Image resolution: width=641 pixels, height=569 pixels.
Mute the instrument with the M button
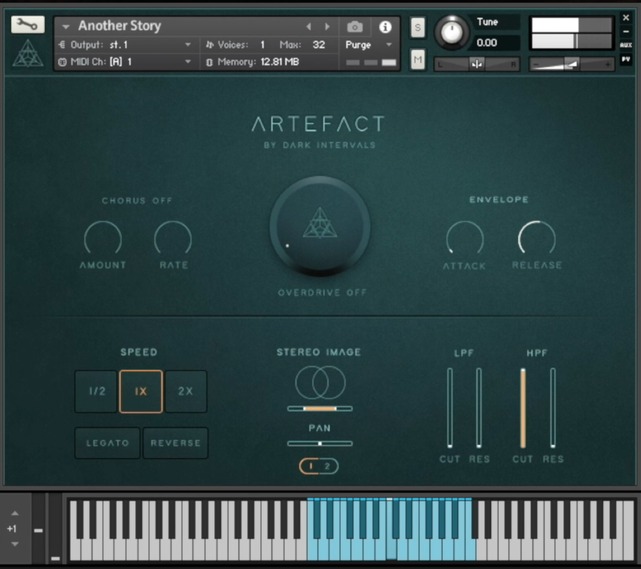(417, 60)
